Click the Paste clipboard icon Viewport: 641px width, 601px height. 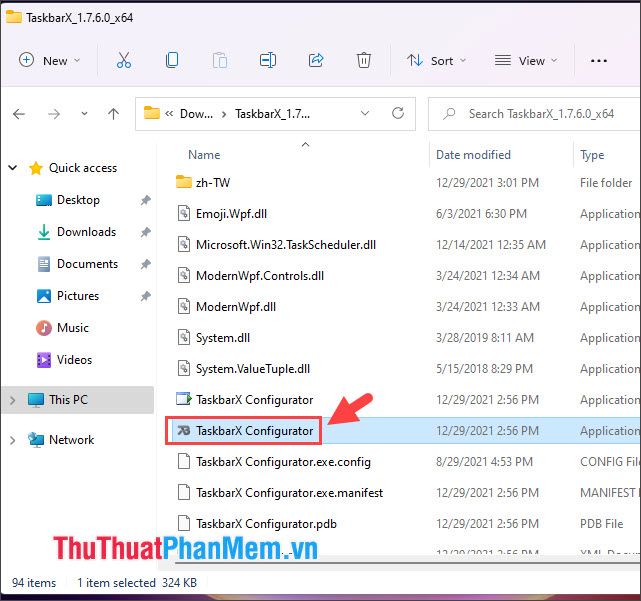[x=220, y=61]
